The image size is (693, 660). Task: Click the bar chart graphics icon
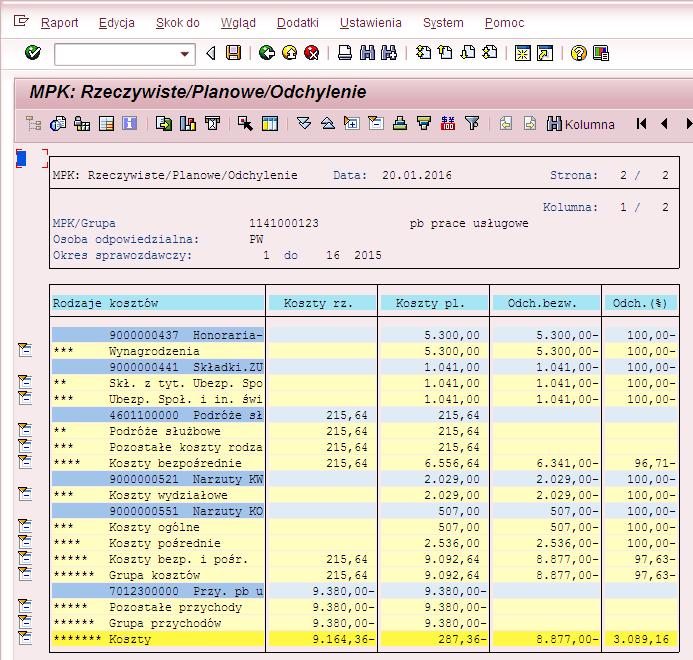[188, 124]
